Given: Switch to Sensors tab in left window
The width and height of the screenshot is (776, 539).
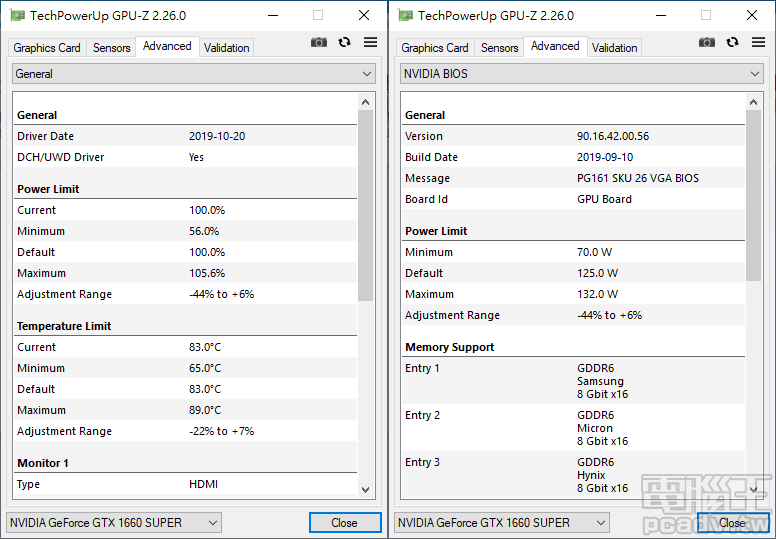Looking at the screenshot, I should (112, 48).
